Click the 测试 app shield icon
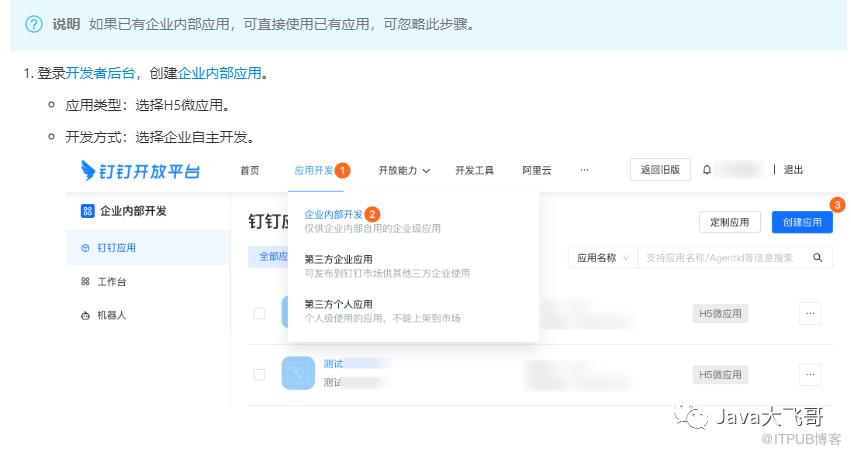The image size is (851, 454). click(x=298, y=374)
